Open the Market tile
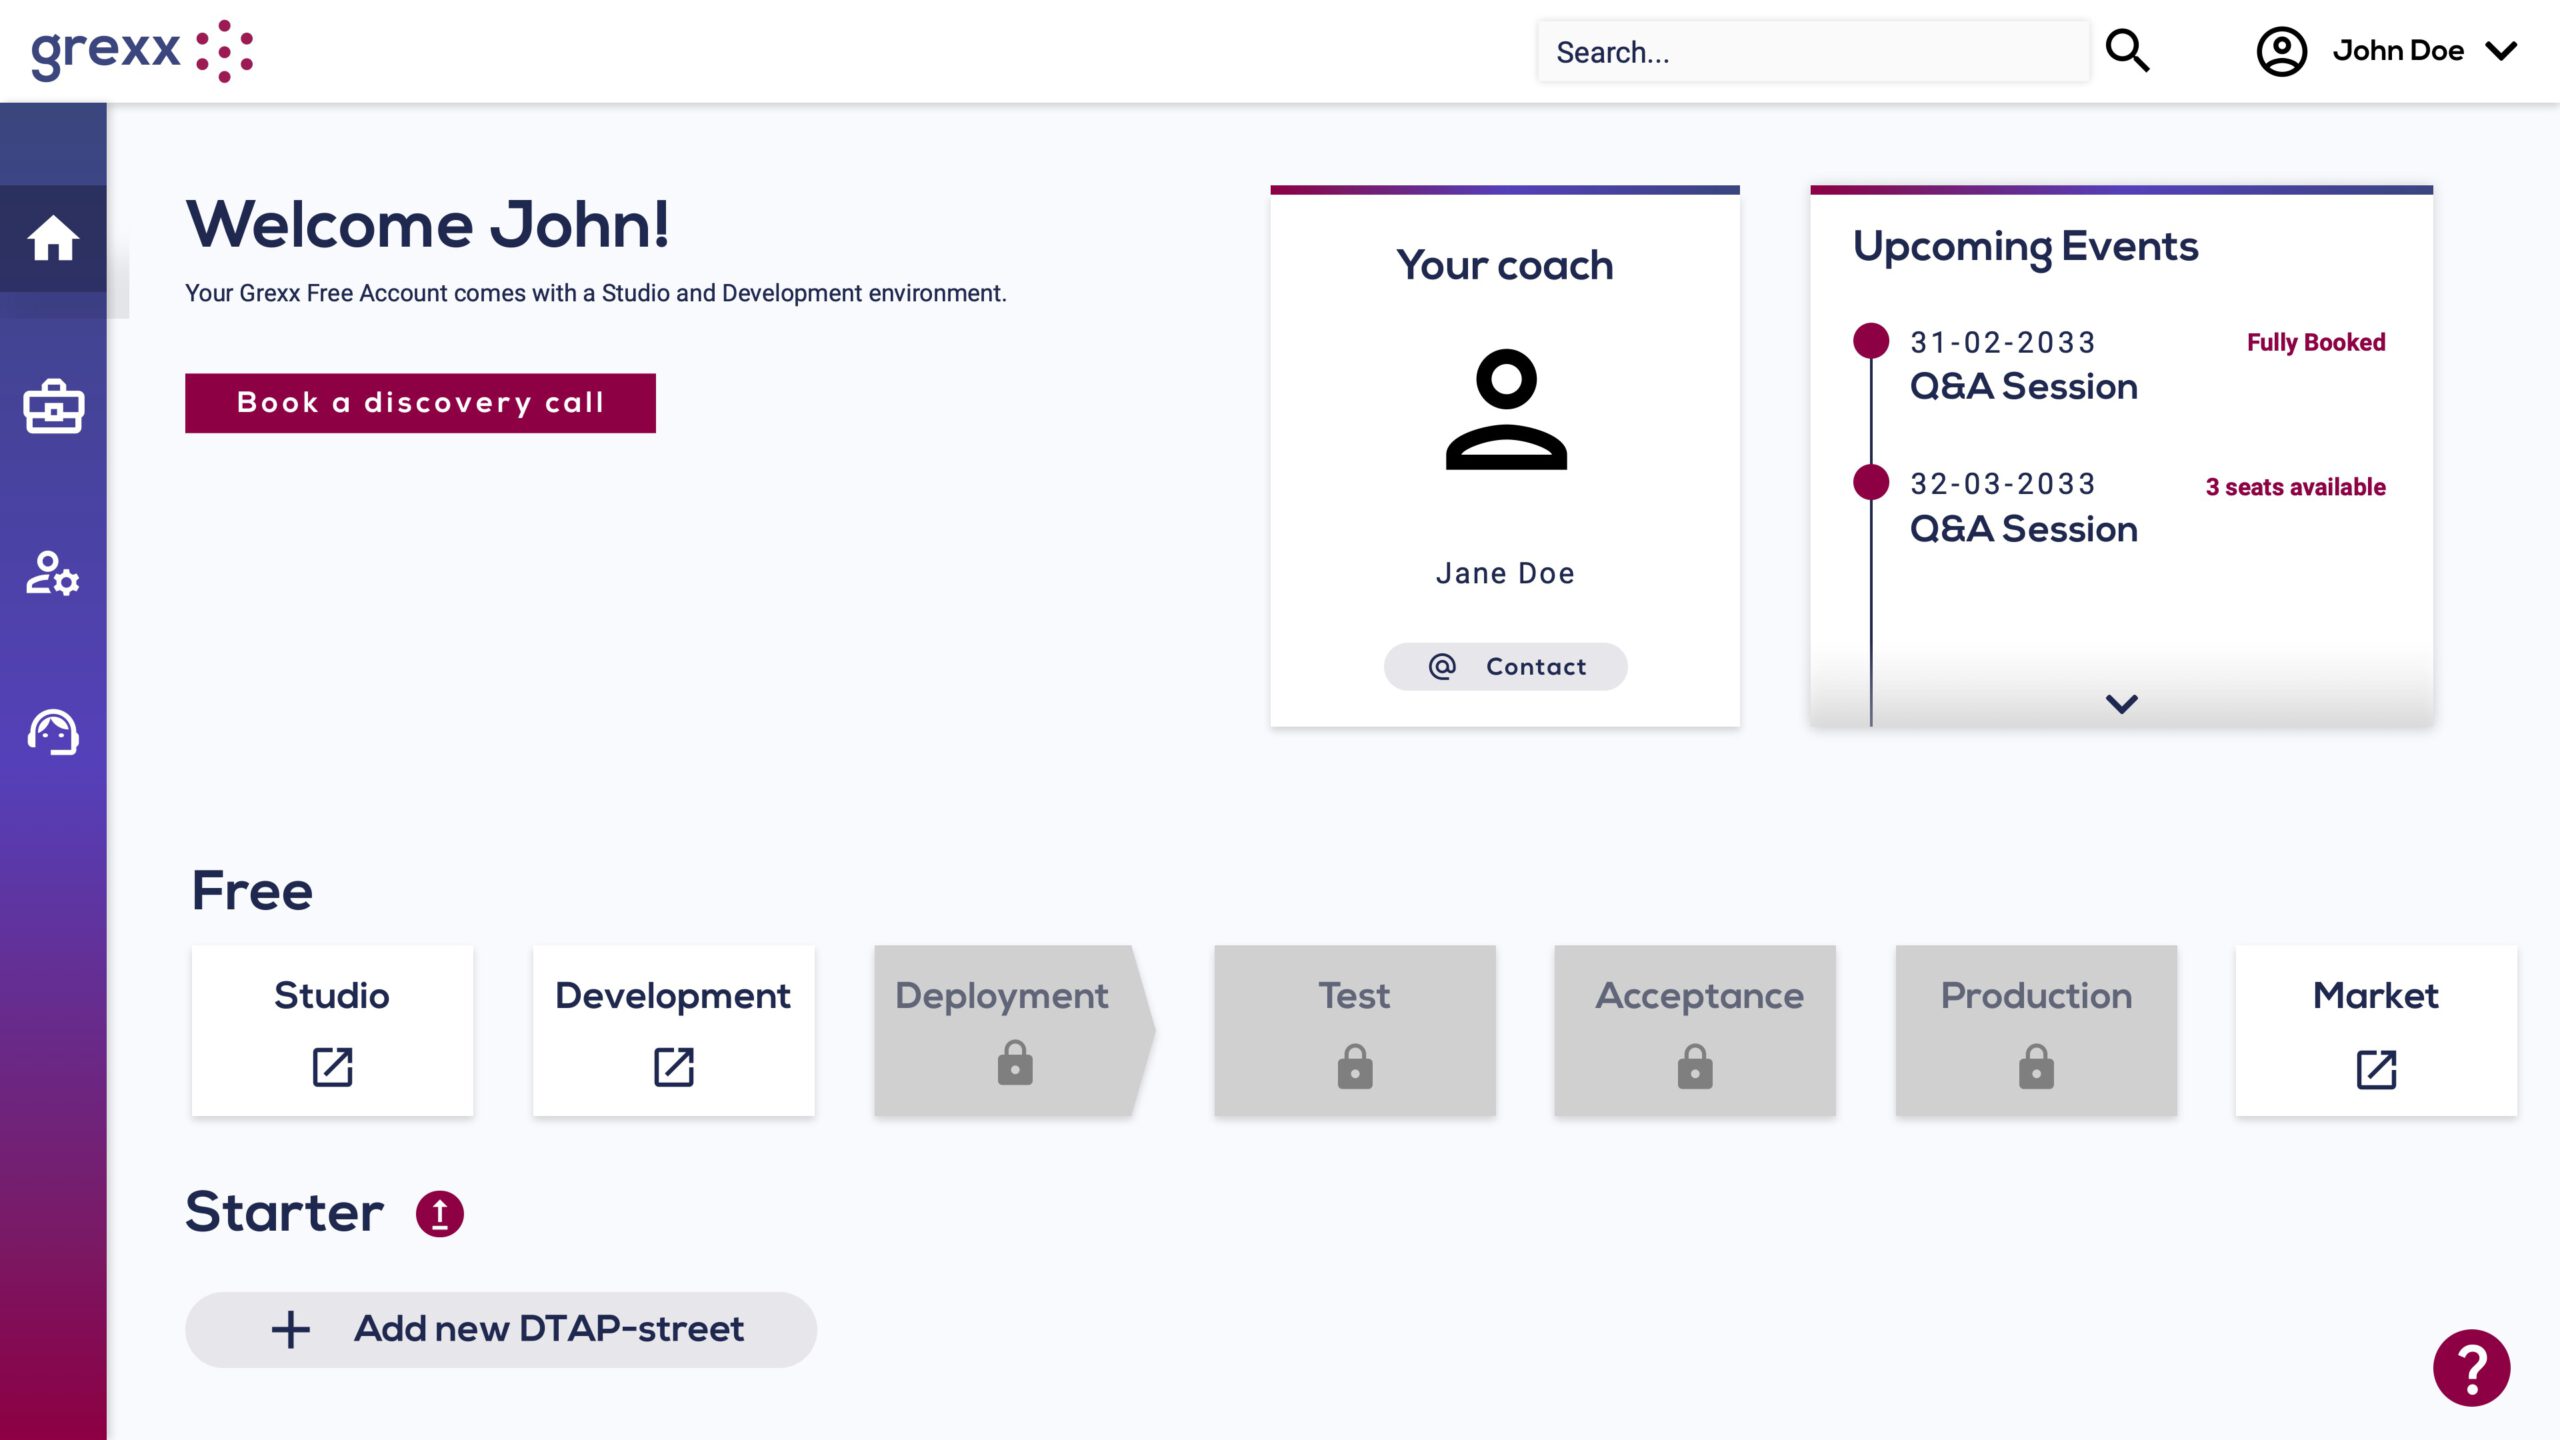This screenshot has height=1440, width=2560. 2376,1030
